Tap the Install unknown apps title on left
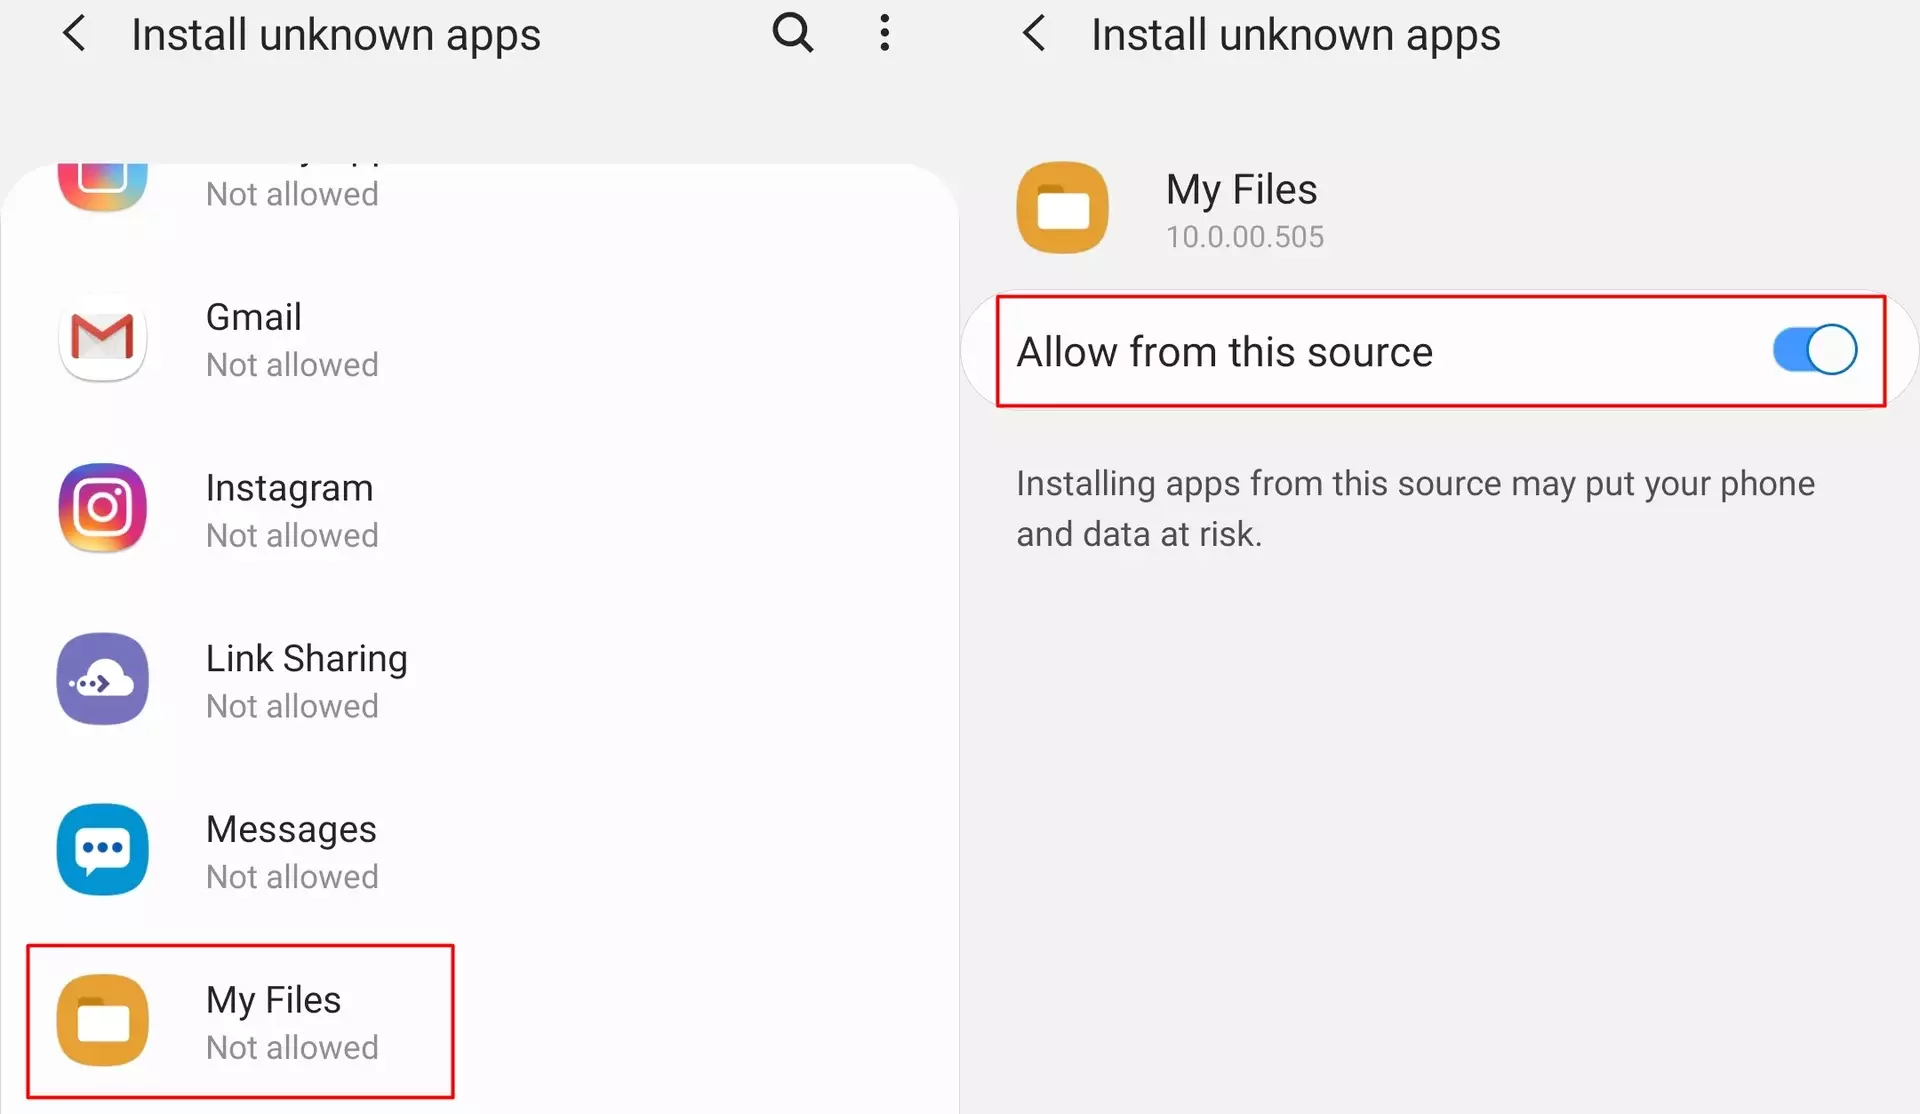Image resolution: width=1920 pixels, height=1114 pixels. [336, 35]
